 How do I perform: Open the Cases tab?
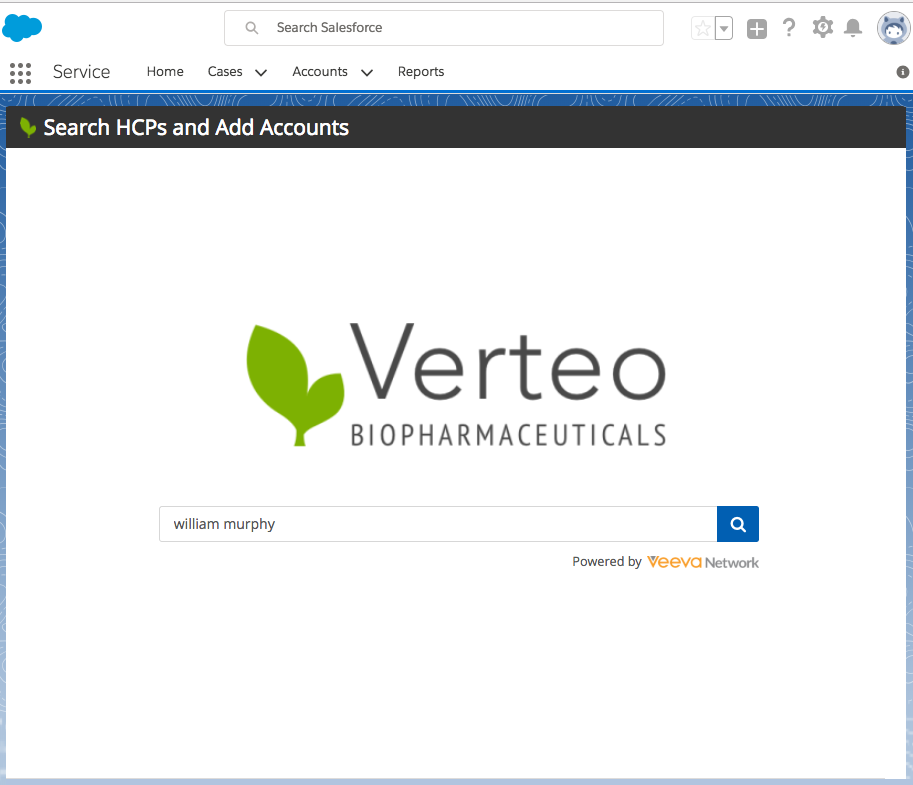point(225,72)
